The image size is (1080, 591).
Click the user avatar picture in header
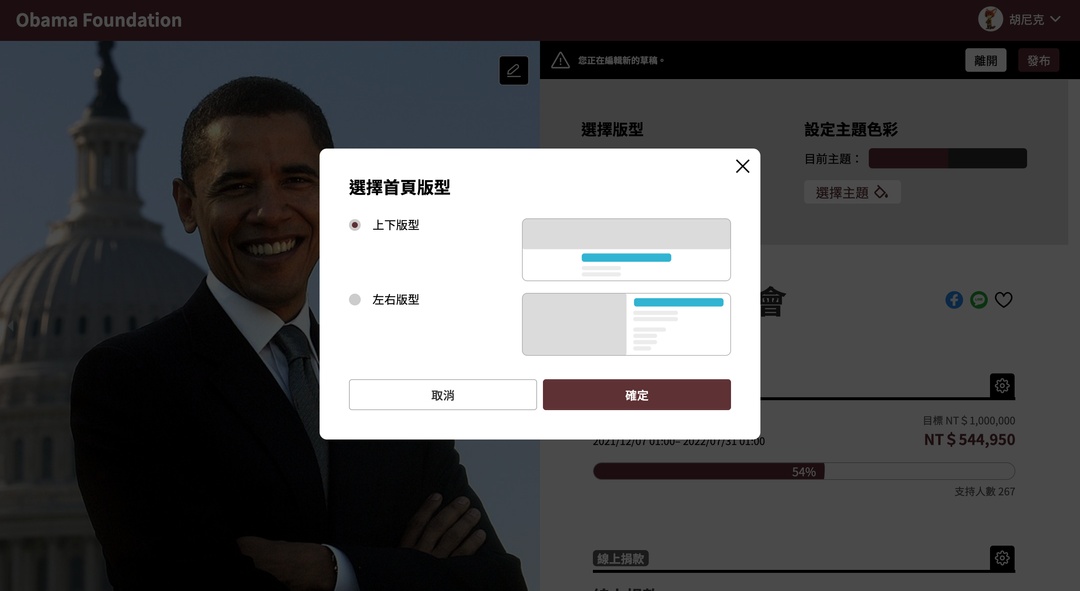990,19
